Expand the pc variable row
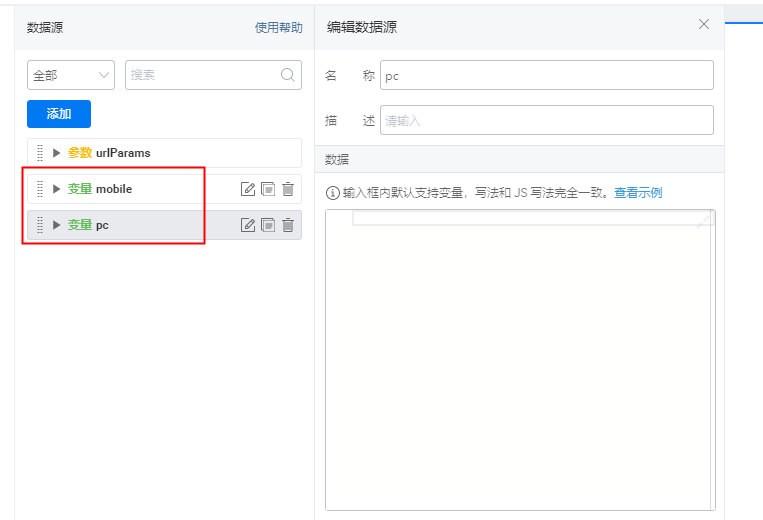Image resolution: width=763 pixels, height=520 pixels. 56,225
